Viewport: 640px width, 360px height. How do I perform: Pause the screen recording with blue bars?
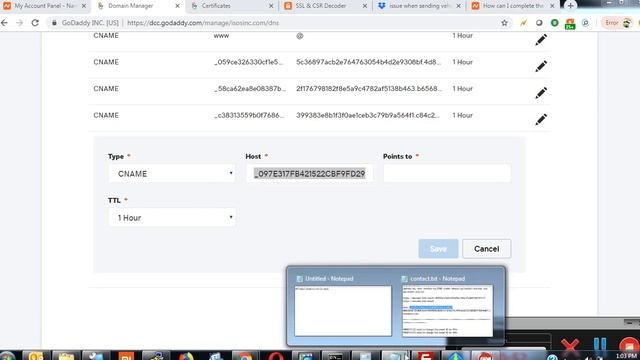[600, 345]
